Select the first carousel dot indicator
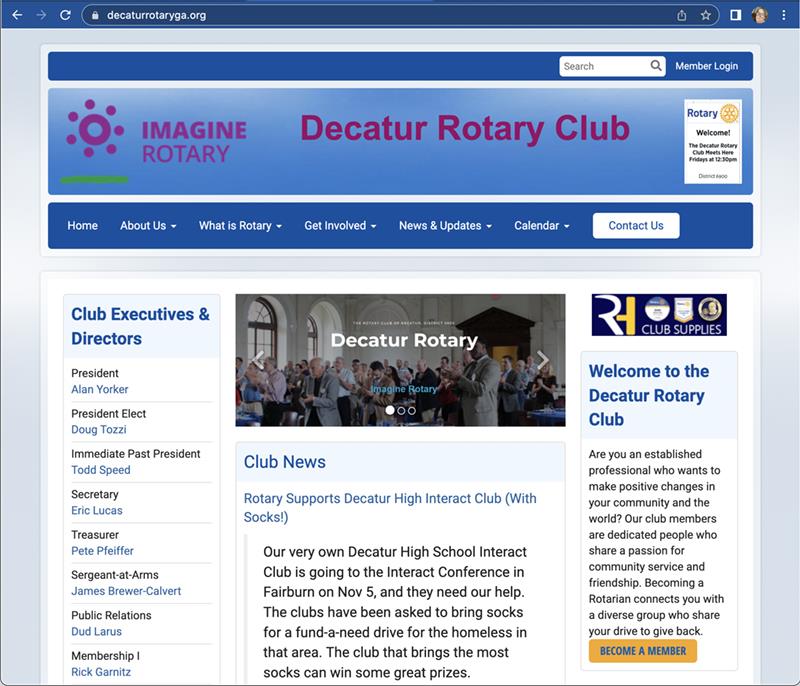The image size is (800, 686). (x=390, y=410)
